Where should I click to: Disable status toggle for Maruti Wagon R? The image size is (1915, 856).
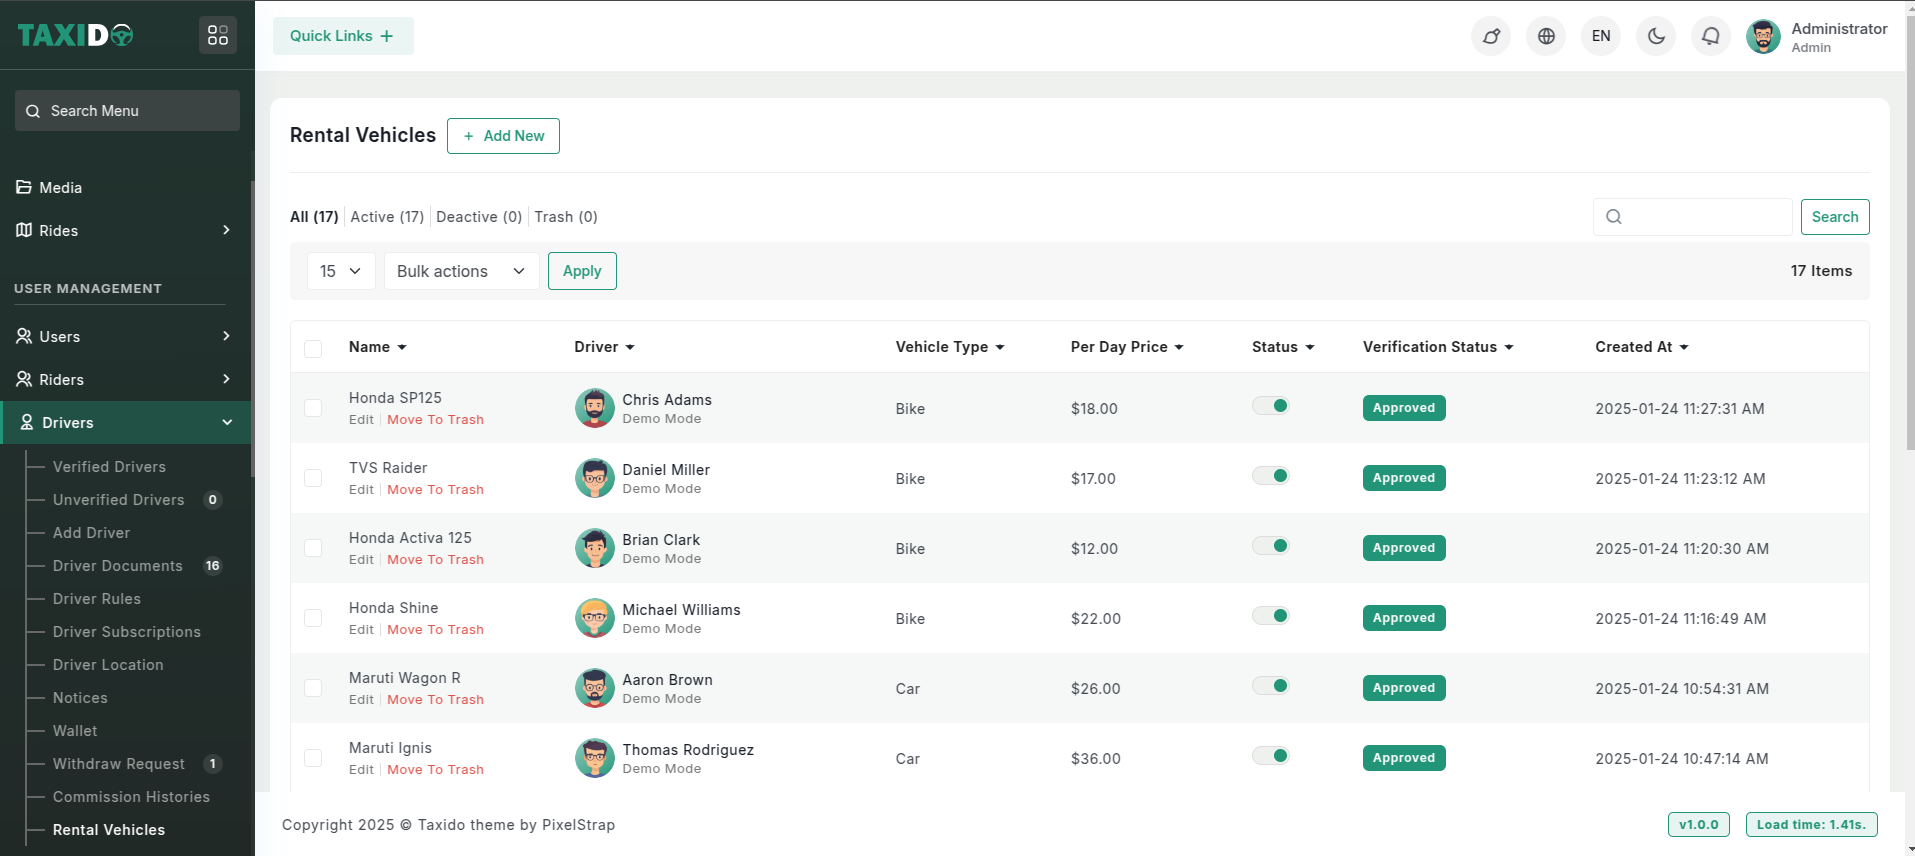click(1271, 686)
